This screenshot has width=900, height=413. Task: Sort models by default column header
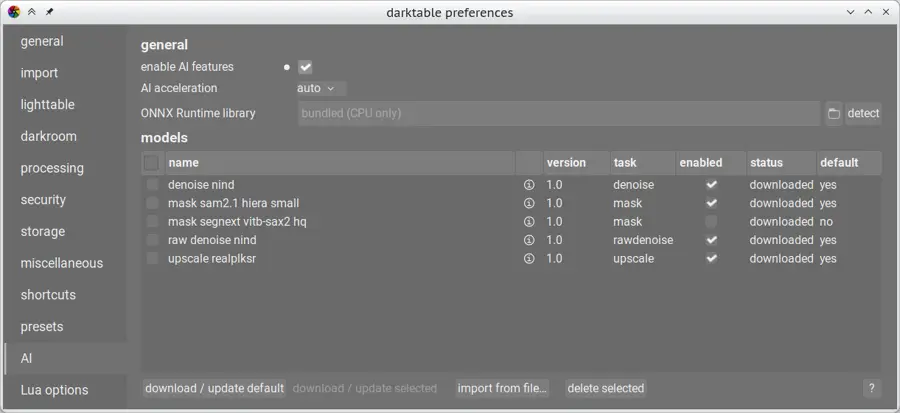849,163
